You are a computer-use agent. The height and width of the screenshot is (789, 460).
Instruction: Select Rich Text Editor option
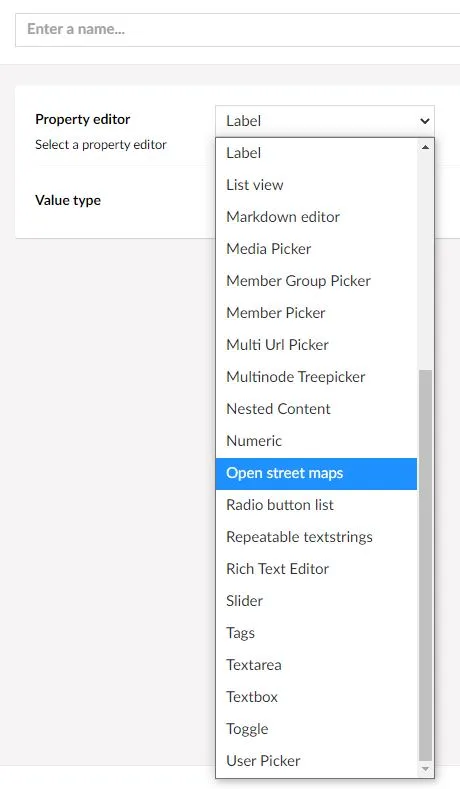tap(317, 569)
